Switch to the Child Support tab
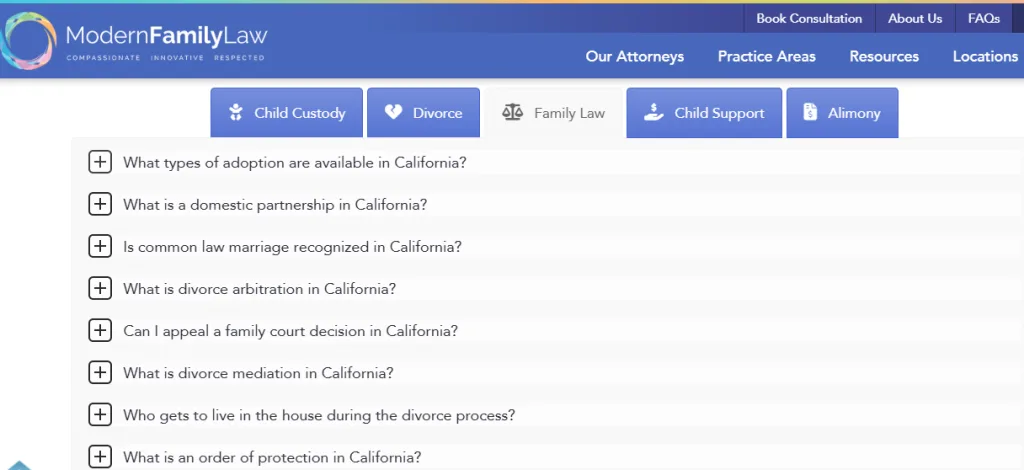Image resolution: width=1024 pixels, height=470 pixels. click(705, 113)
